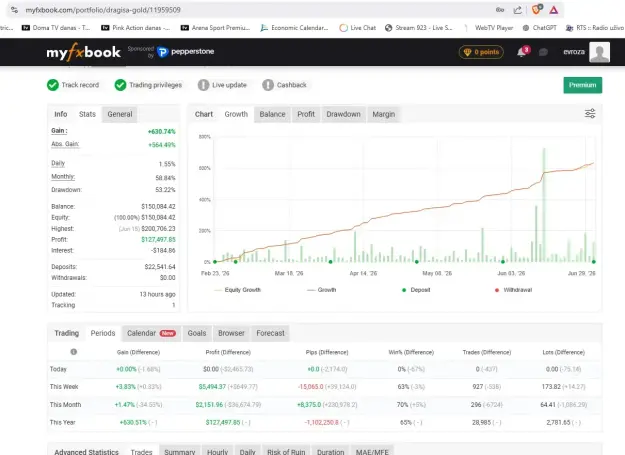Click the tall green bar in mid-June
This screenshot has height=455, width=625.
pyautogui.click(x=544, y=205)
